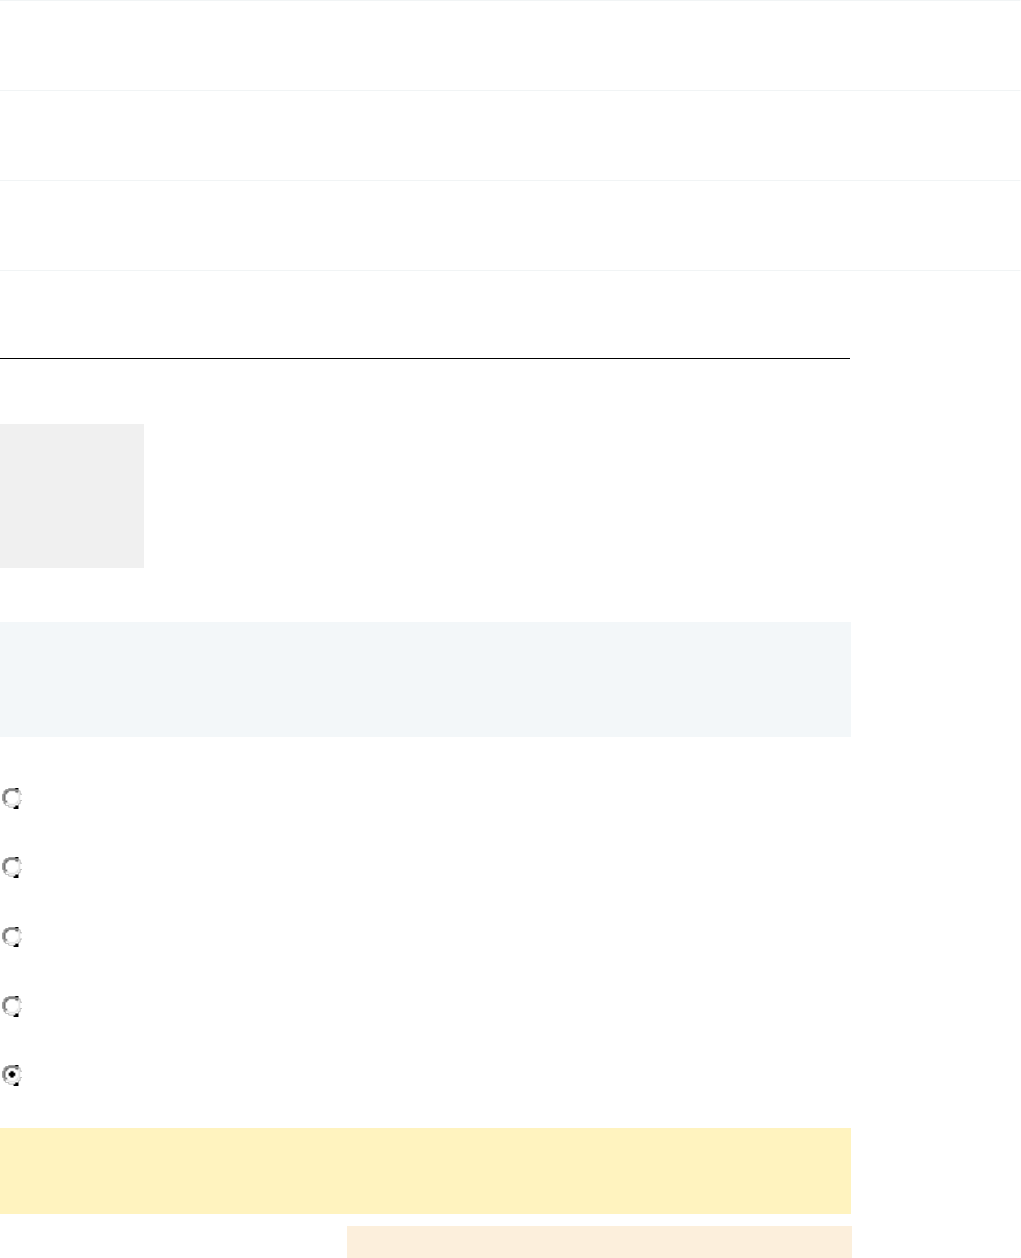Click the second blank row from top
This screenshot has height=1258, width=1021.
510,135
